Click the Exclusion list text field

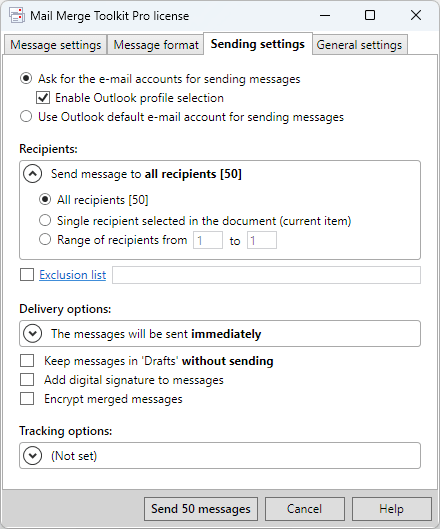(x=266, y=275)
